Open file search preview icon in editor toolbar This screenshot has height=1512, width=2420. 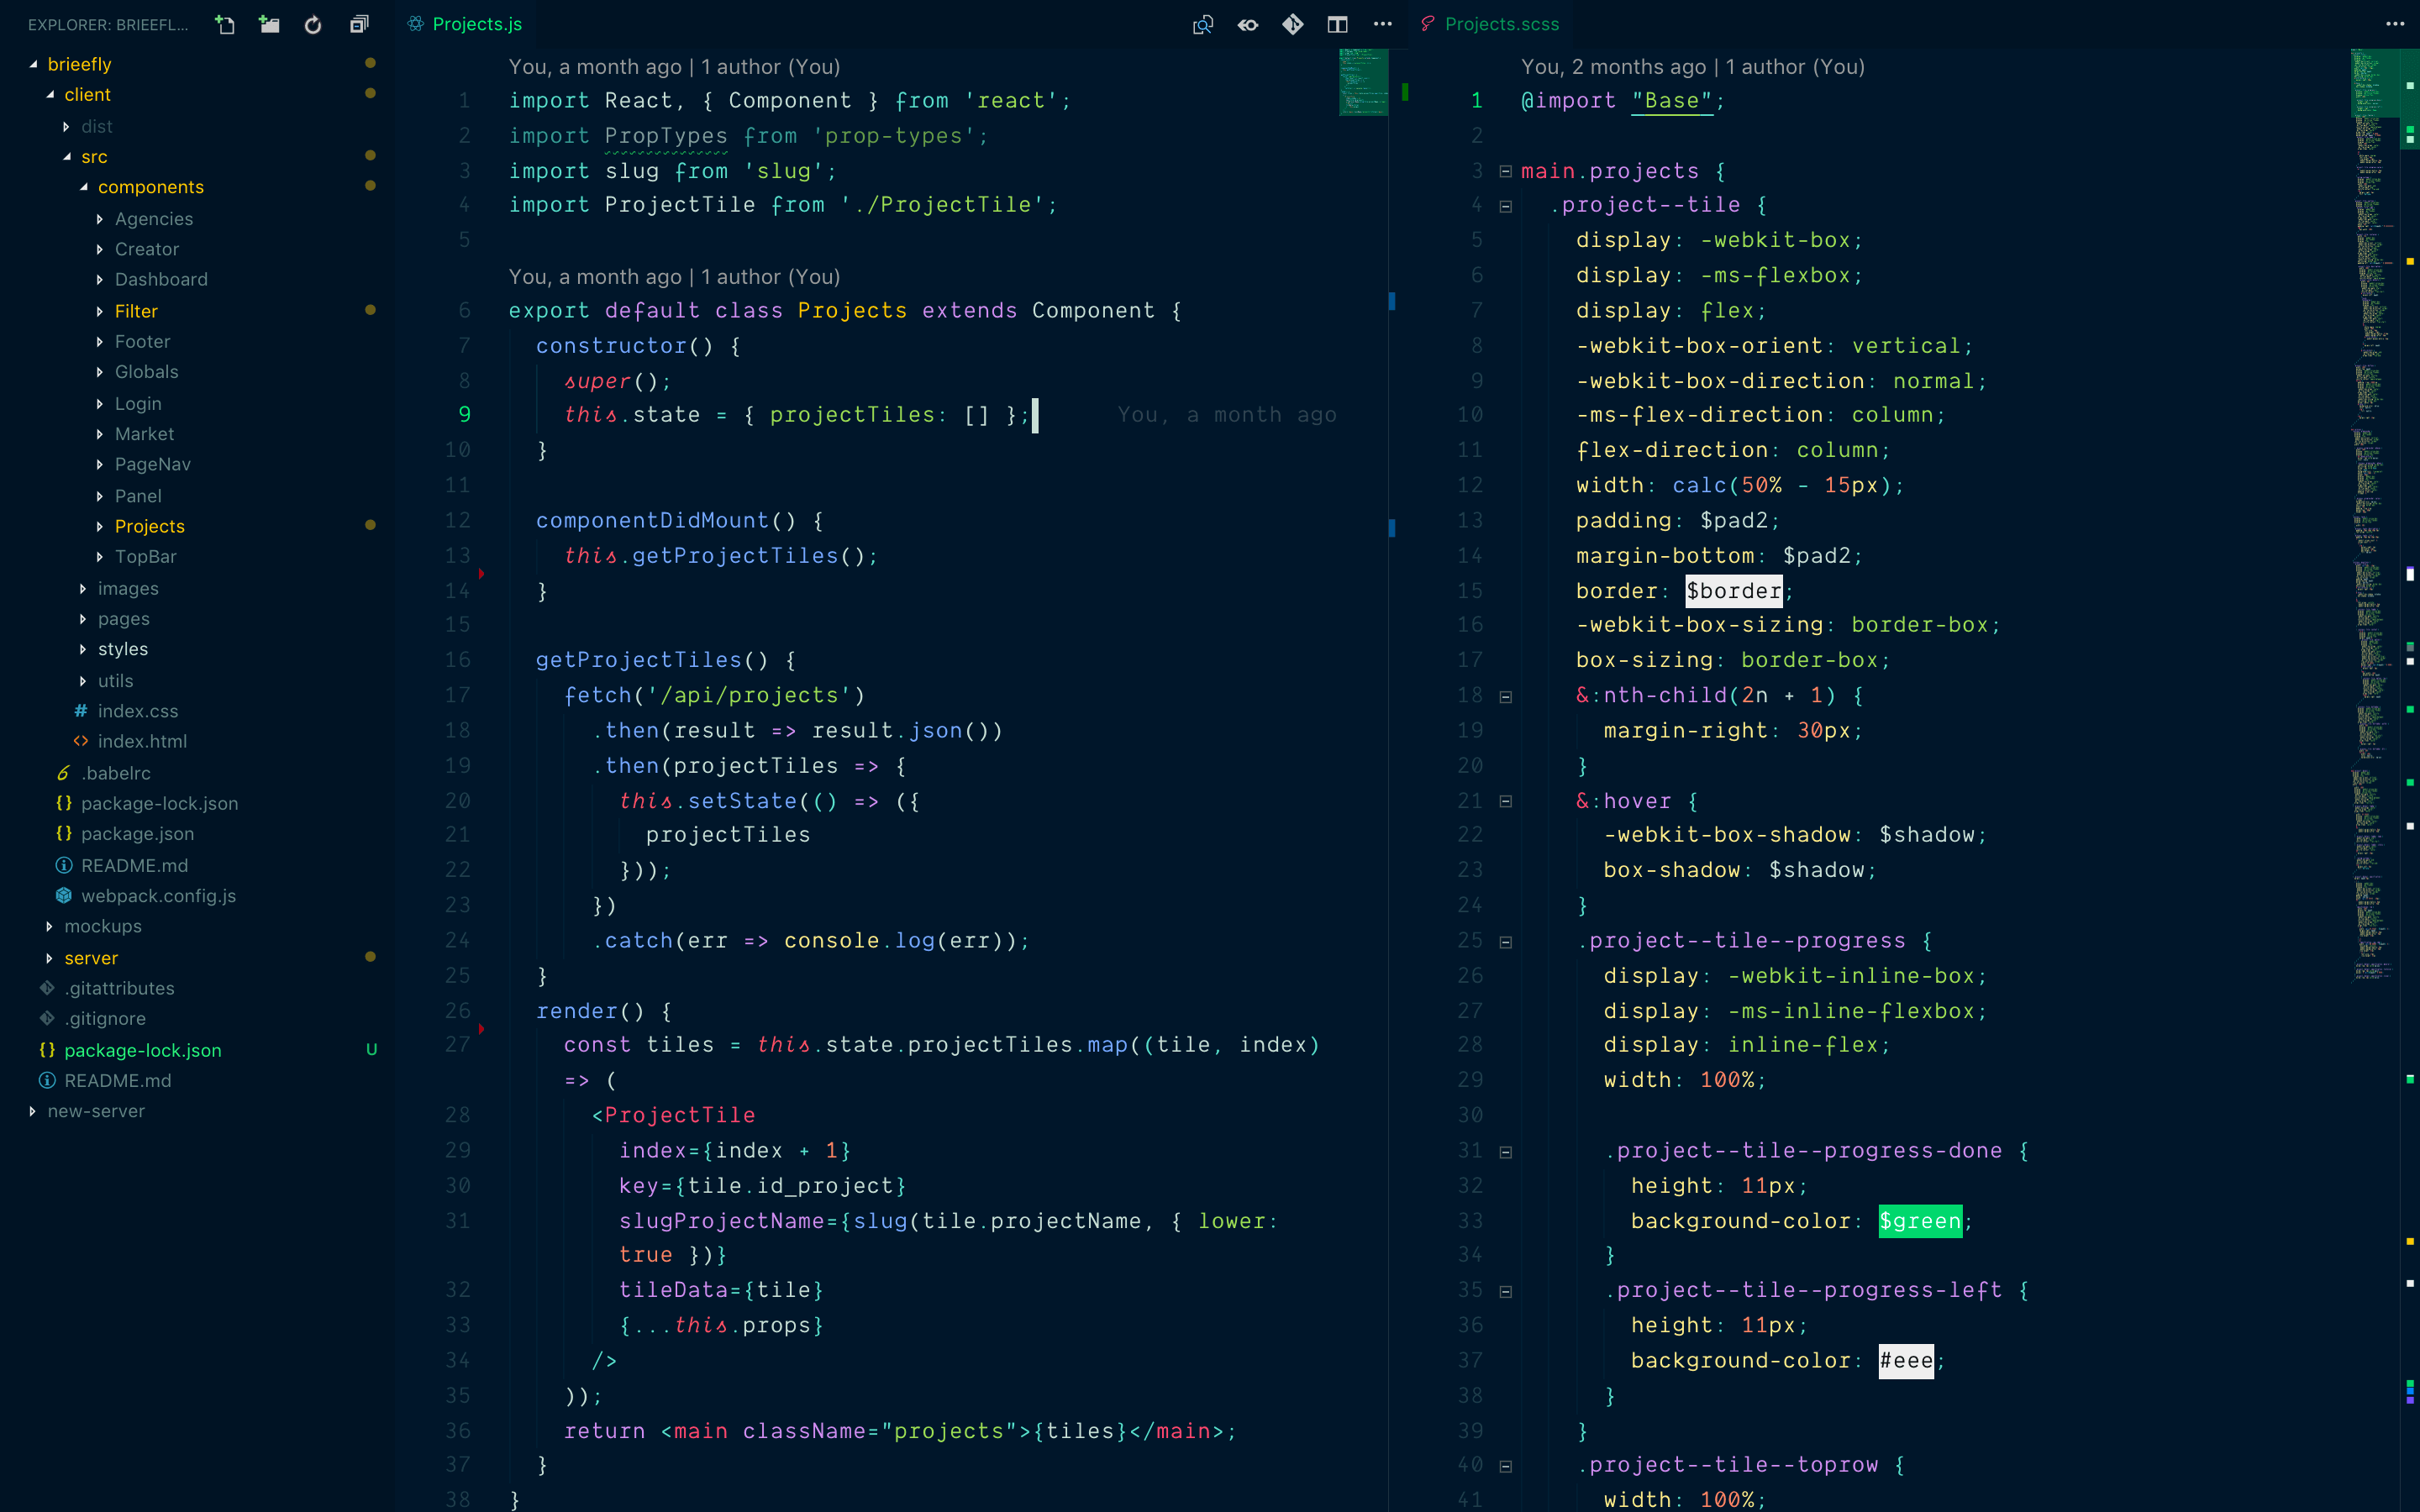[1203, 24]
